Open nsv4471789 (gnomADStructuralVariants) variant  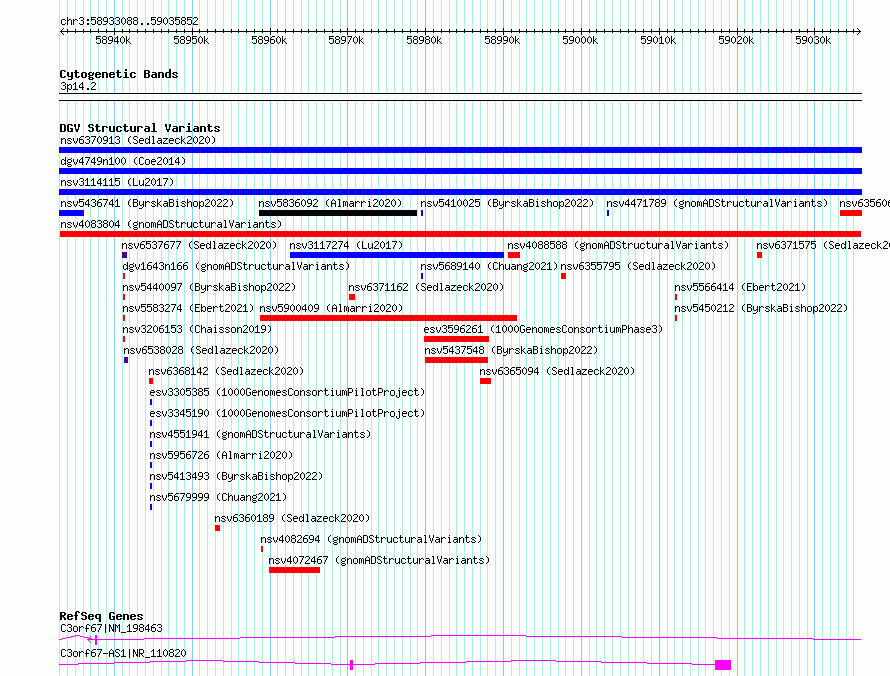click(717, 203)
